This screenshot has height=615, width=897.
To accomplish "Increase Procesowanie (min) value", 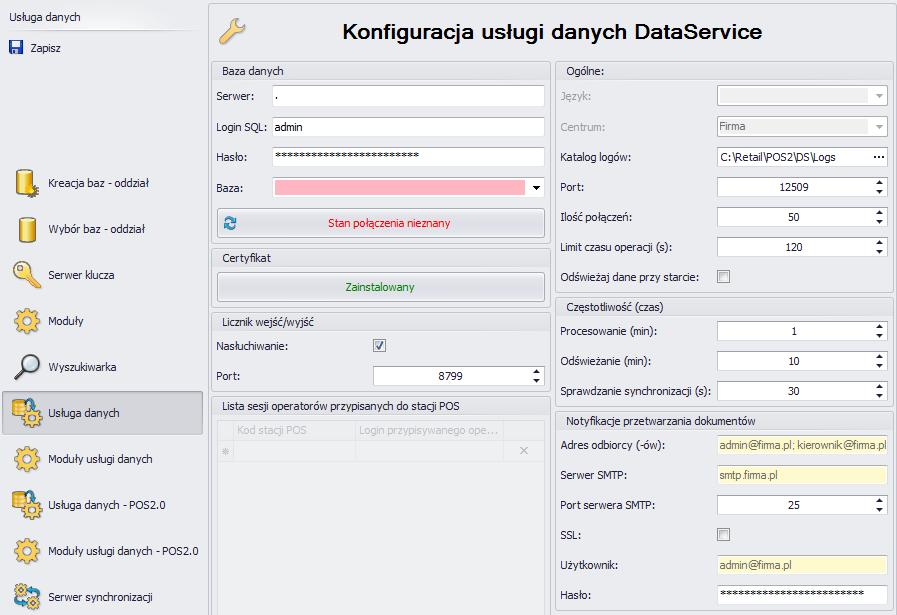I will [879, 327].
